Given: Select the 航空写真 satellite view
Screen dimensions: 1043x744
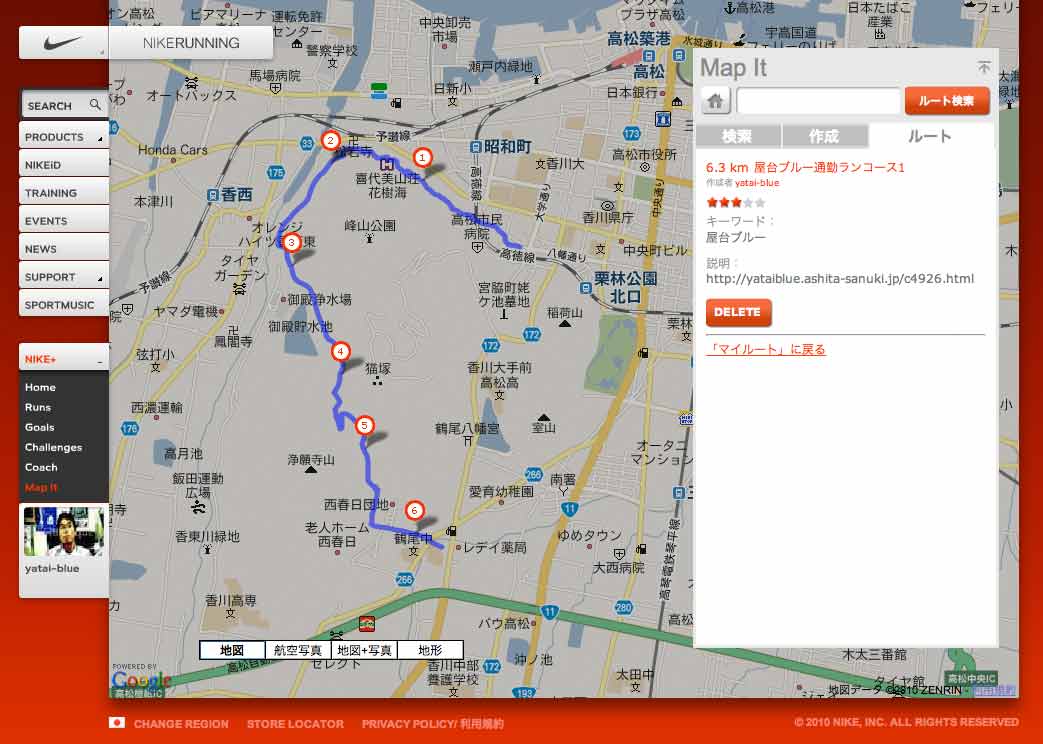Looking at the screenshot, I should pos(297,650).
